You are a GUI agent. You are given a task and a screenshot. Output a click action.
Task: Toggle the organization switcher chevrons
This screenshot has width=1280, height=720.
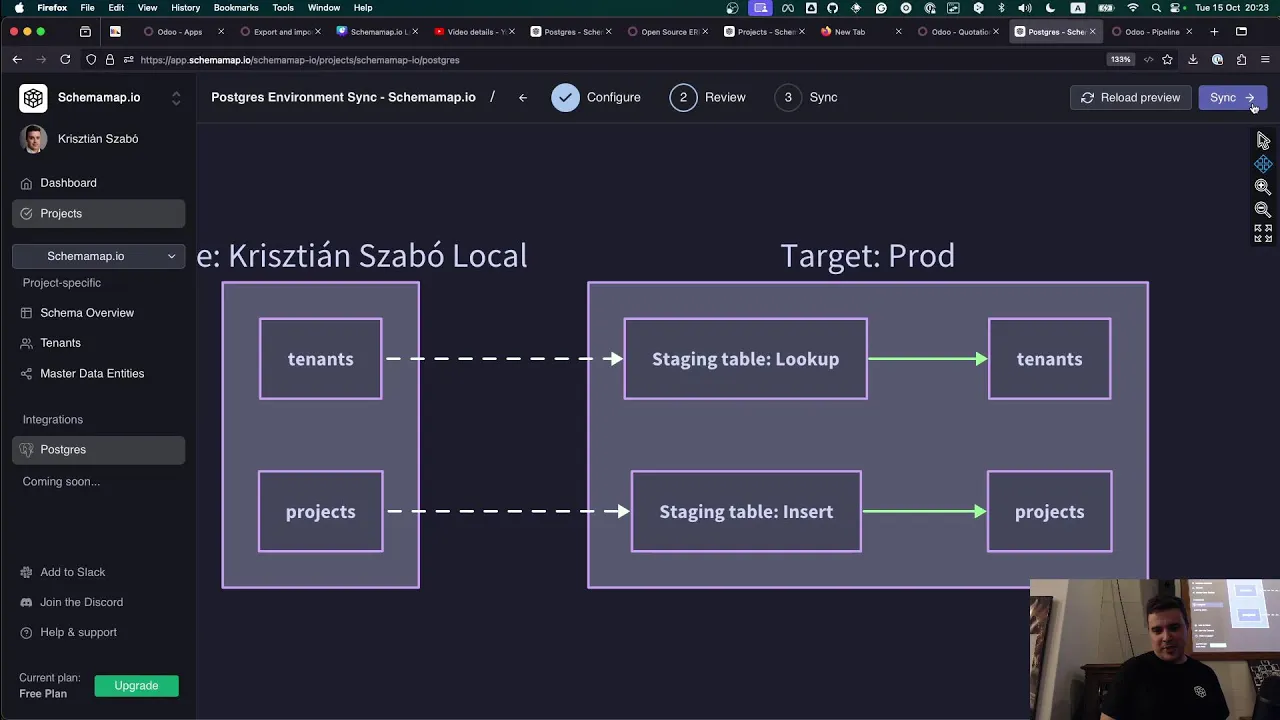[x=176, y=98]
